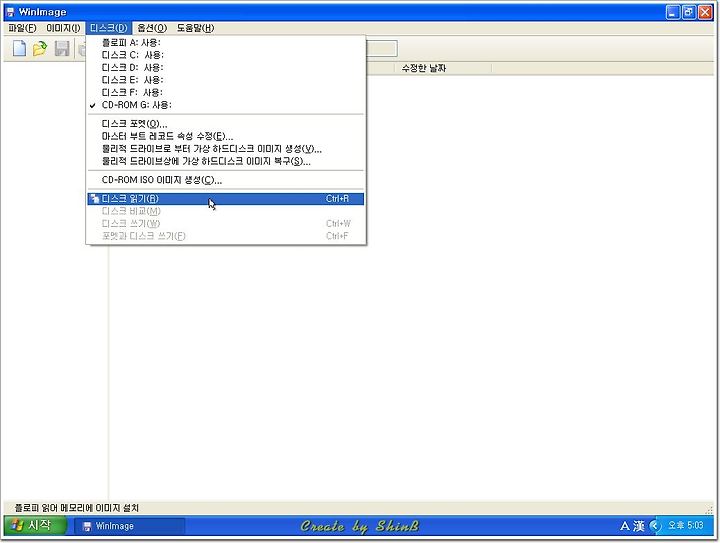Open the 도움말(H) menu
This screenshot has width=720, height=543.
[195, 28]
